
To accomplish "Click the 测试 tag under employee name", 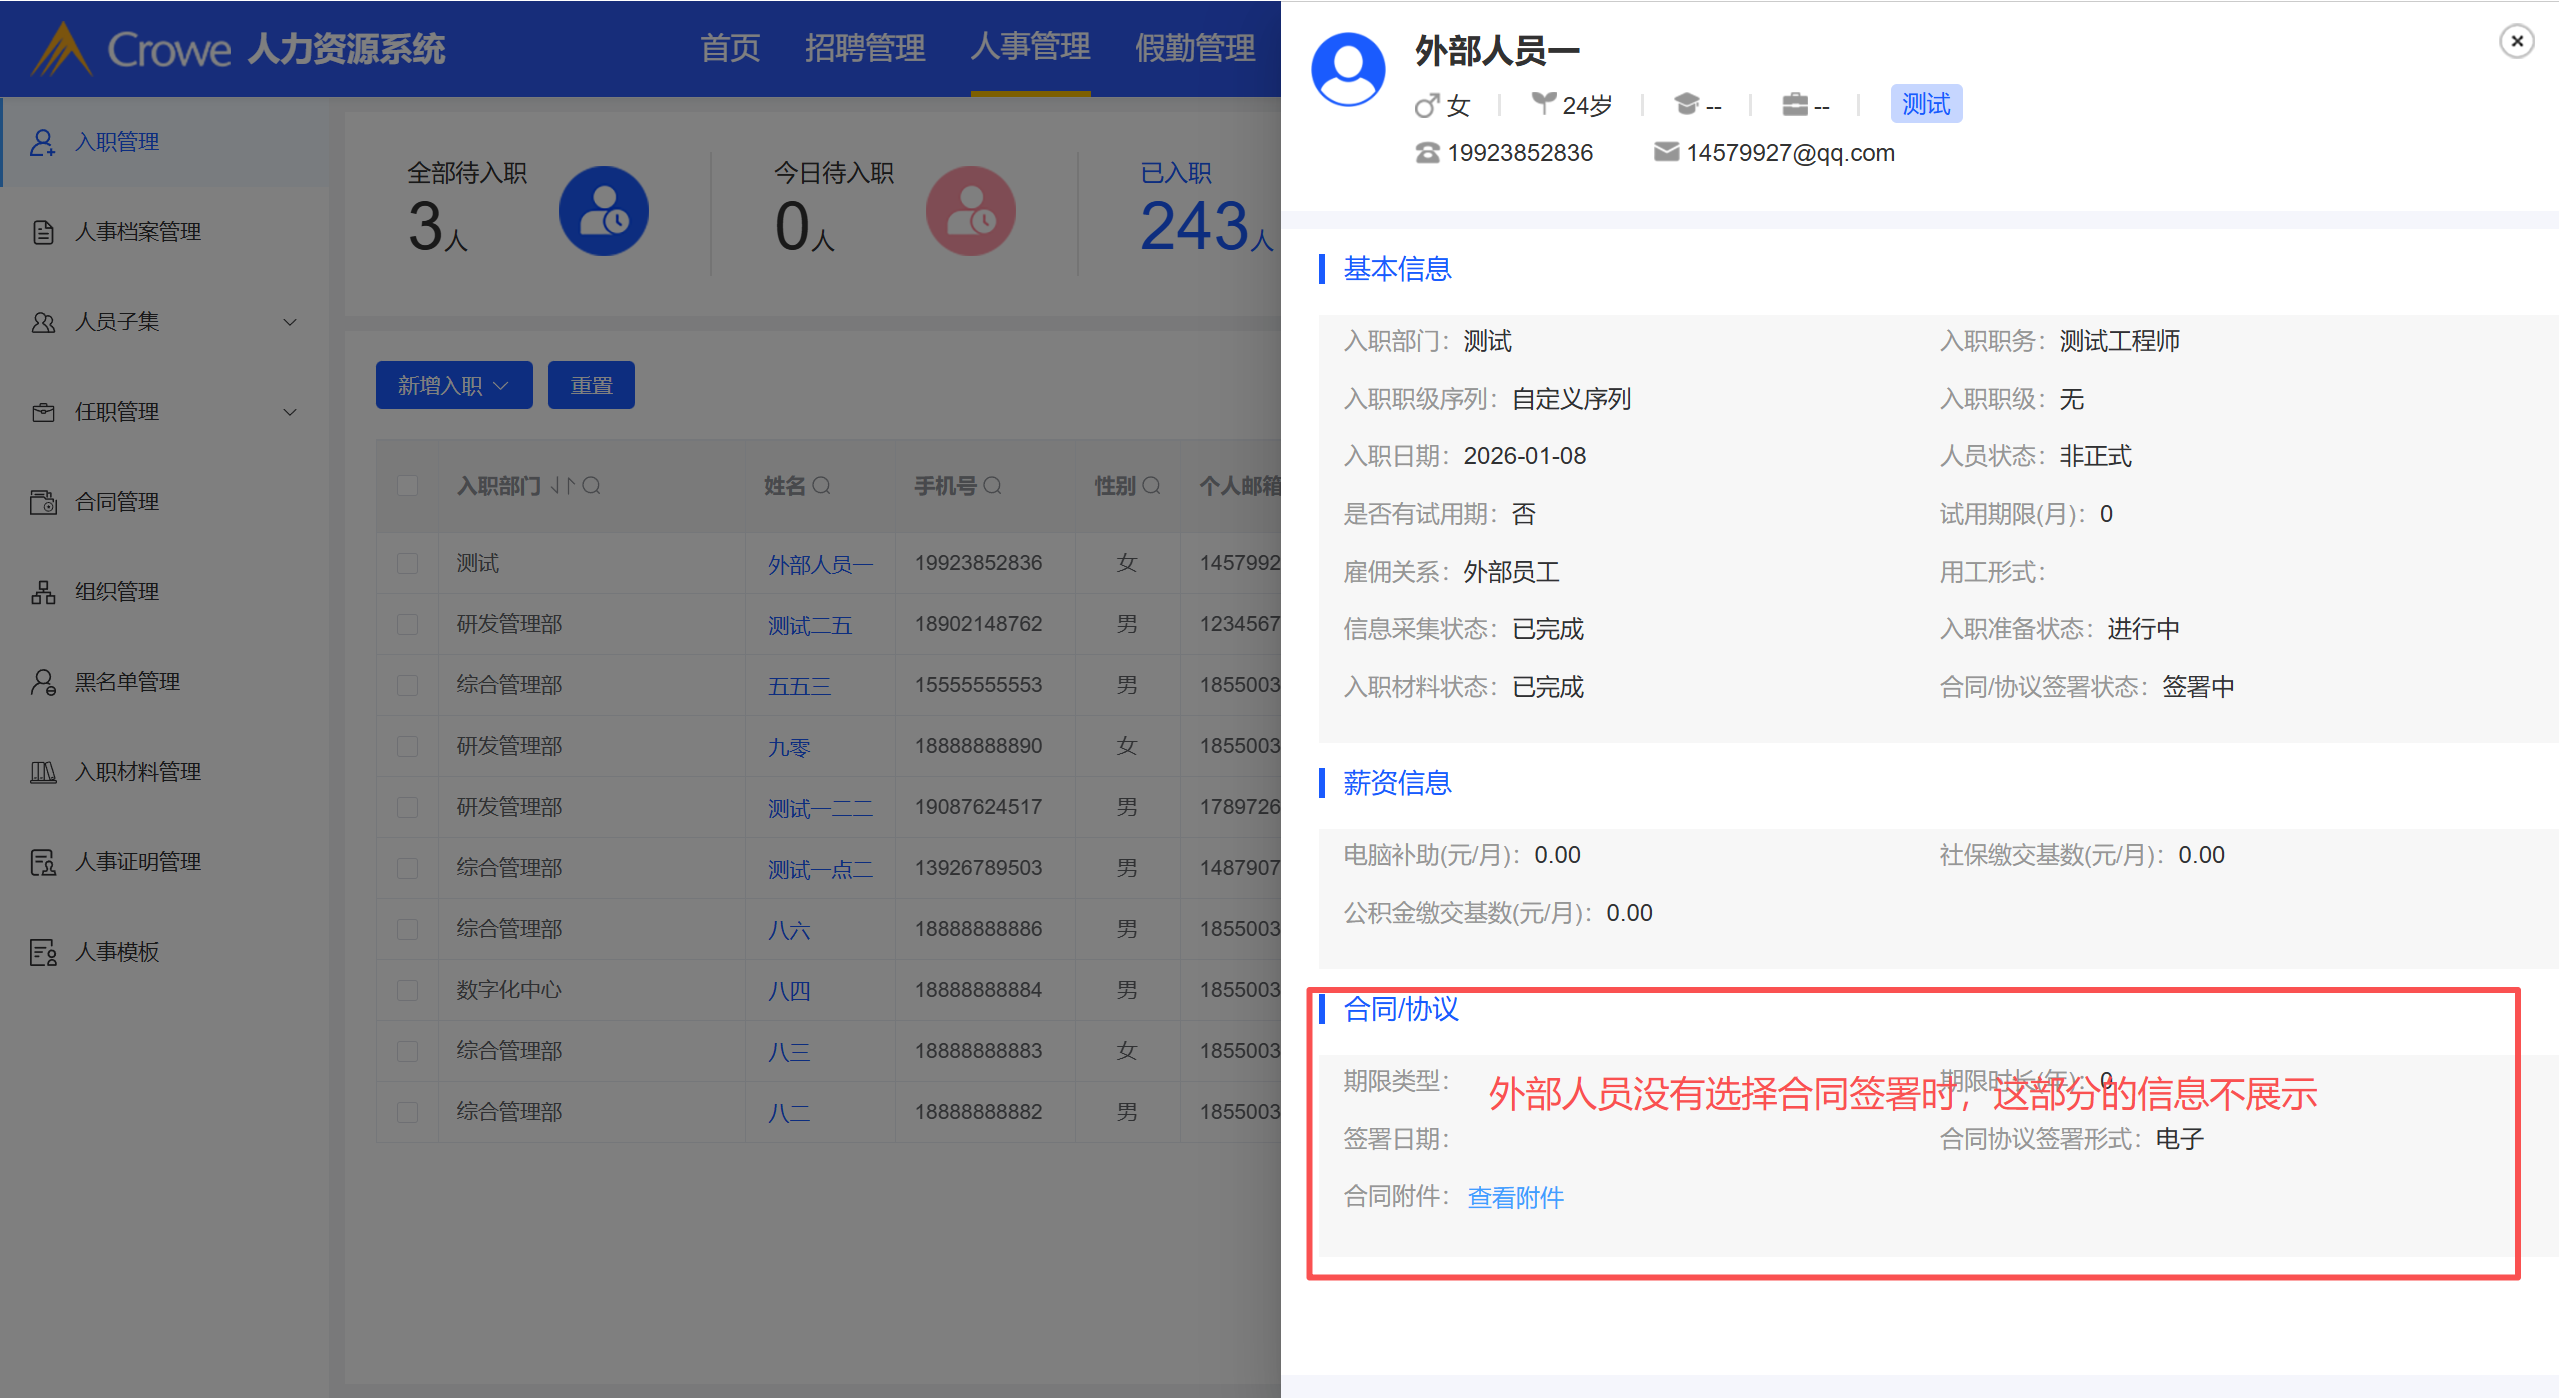I will pyautogui.click(x=1925, y=105).
